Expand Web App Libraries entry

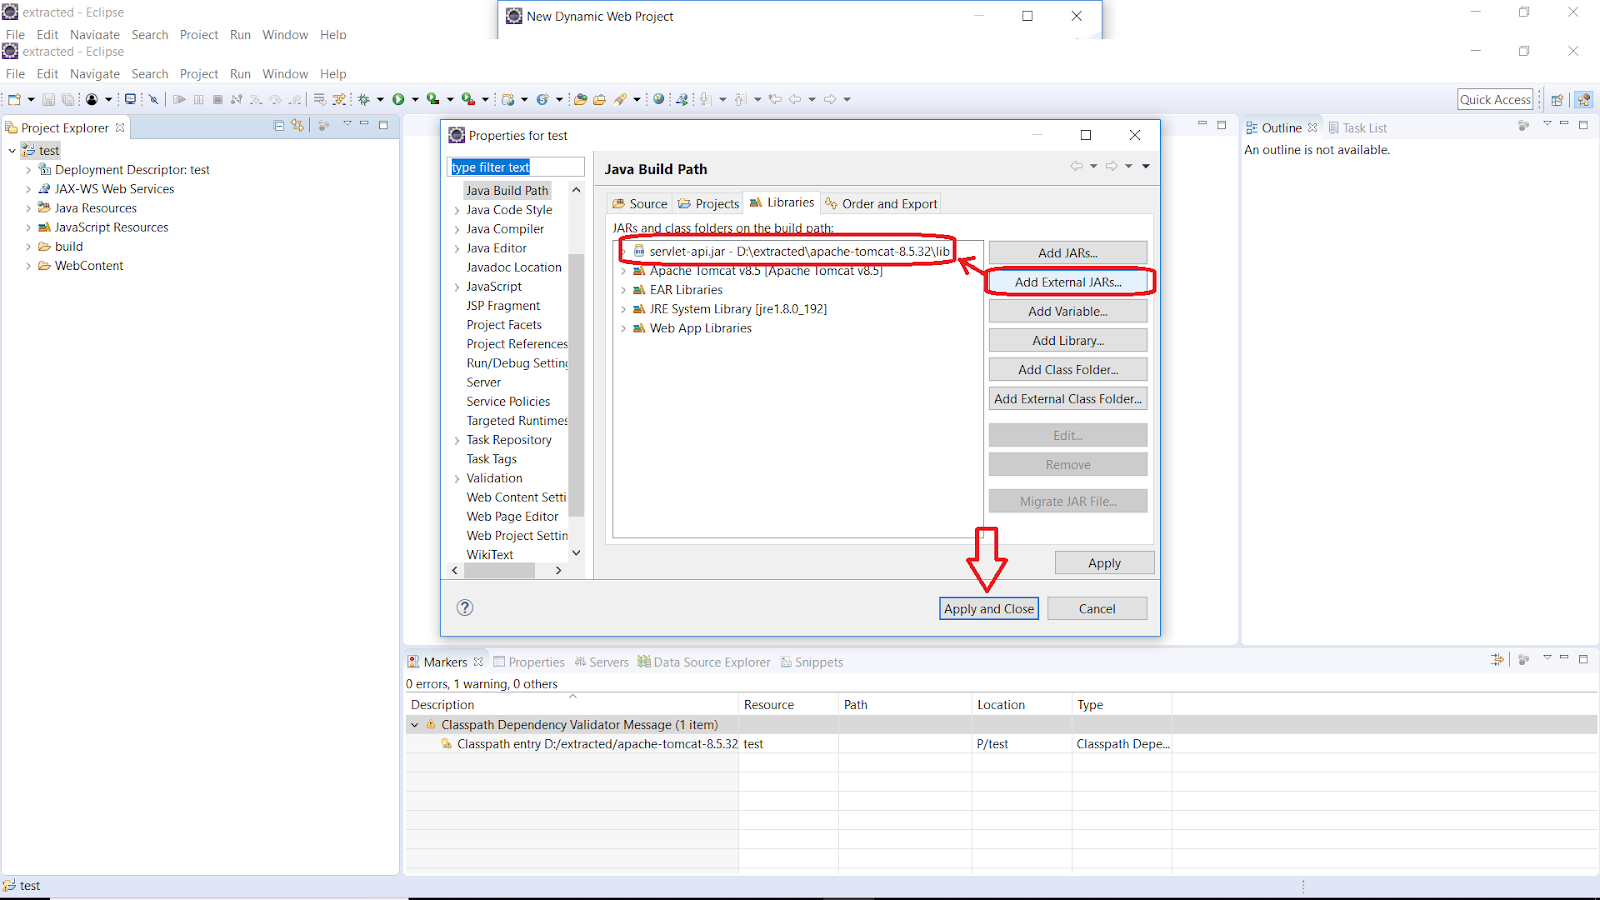click(x=623, y=328)
